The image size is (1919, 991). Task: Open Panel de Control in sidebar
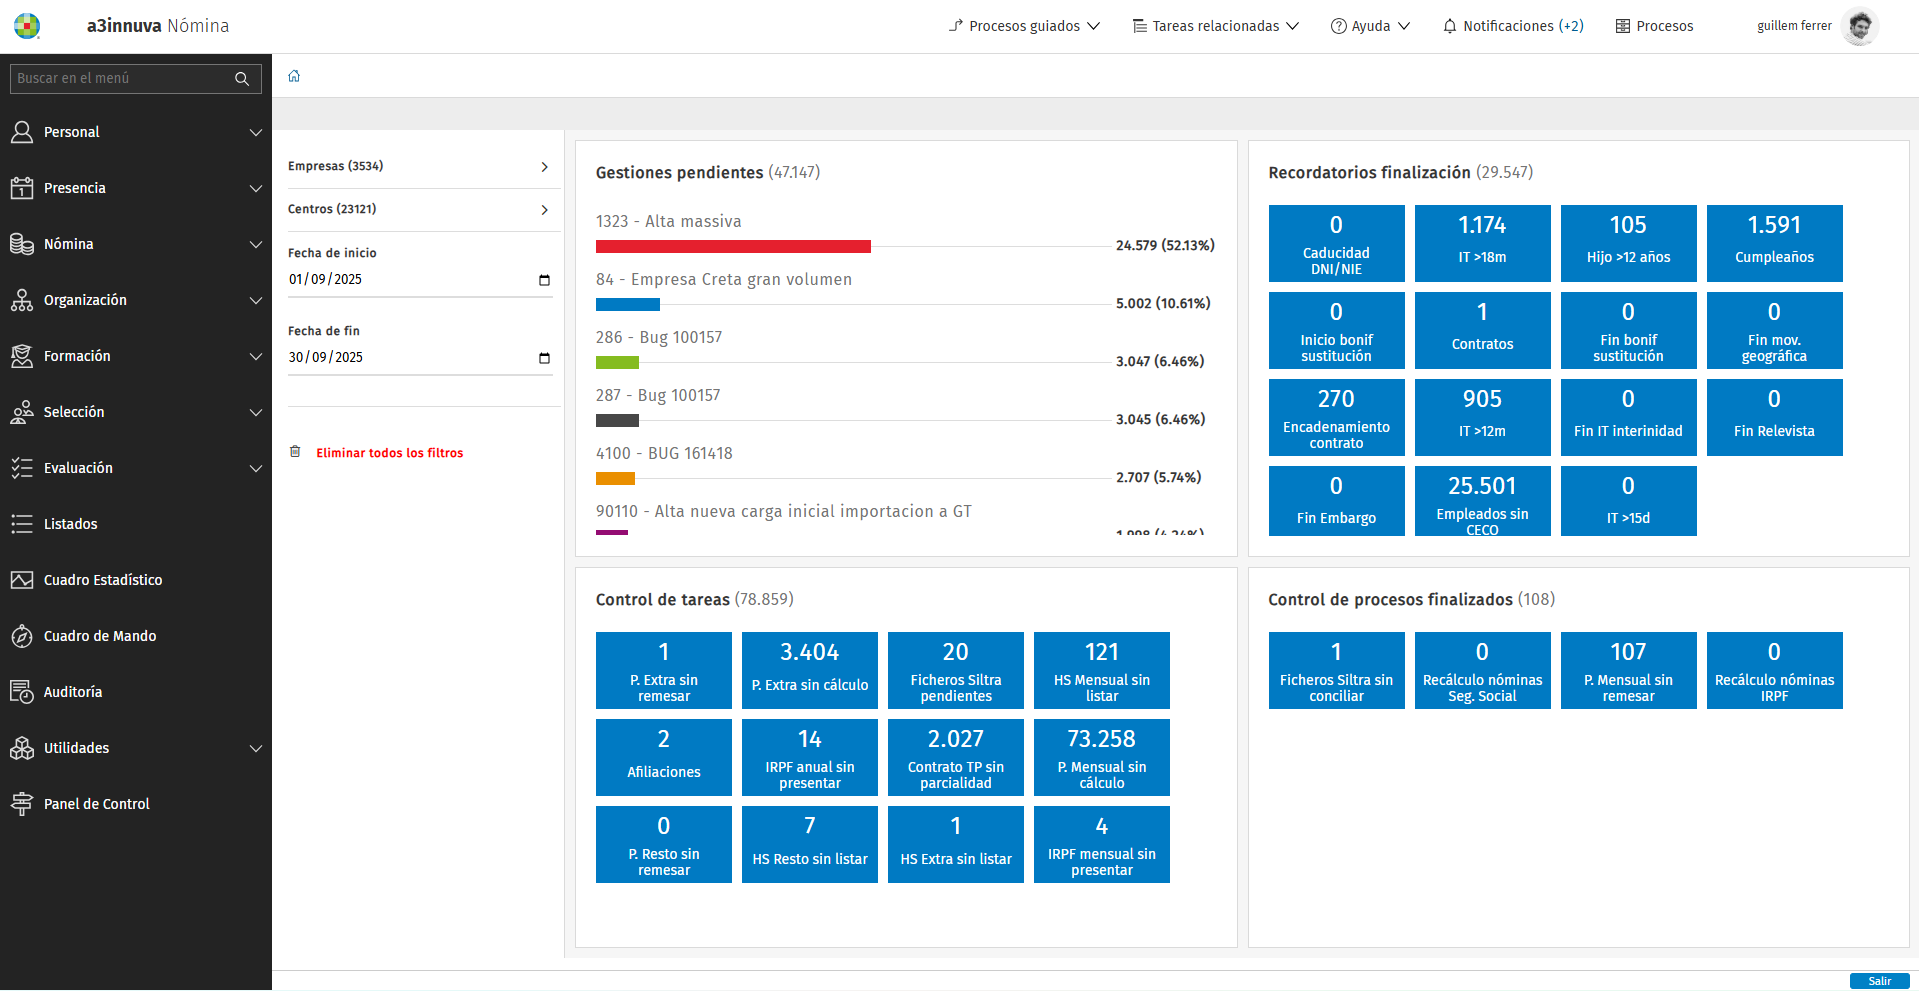(96, 804)
